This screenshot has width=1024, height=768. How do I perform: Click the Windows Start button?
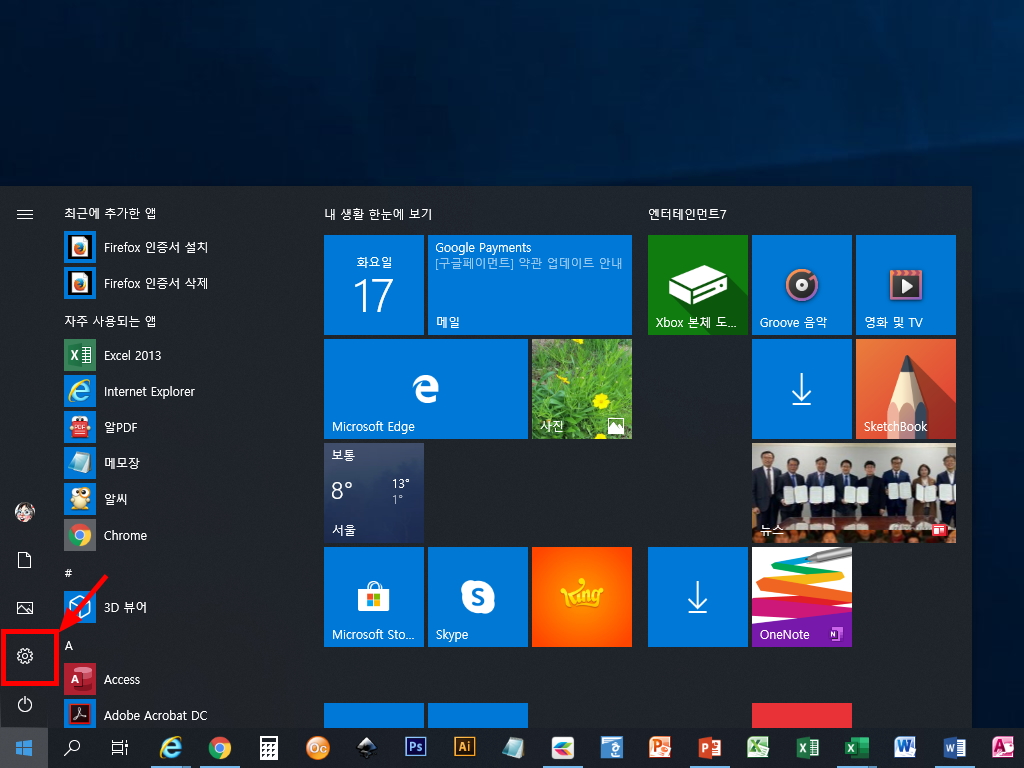click(x=24, y=748)
